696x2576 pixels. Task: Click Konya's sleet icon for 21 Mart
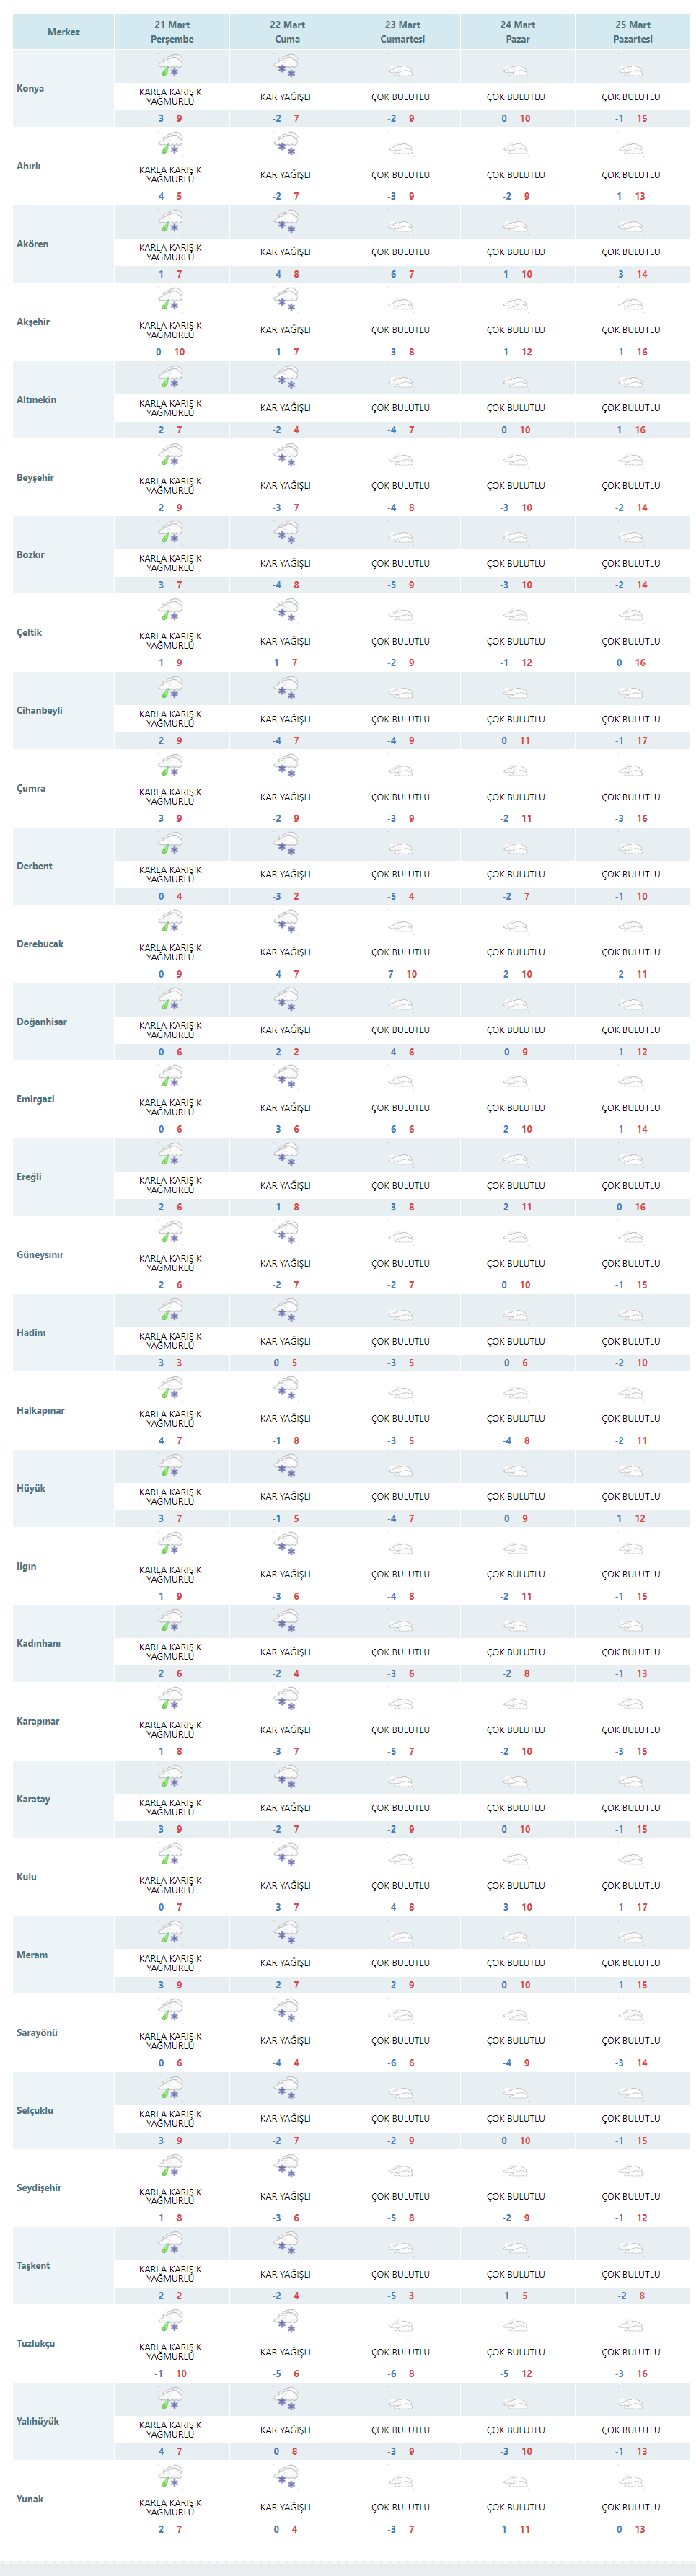tap(171, 67)
